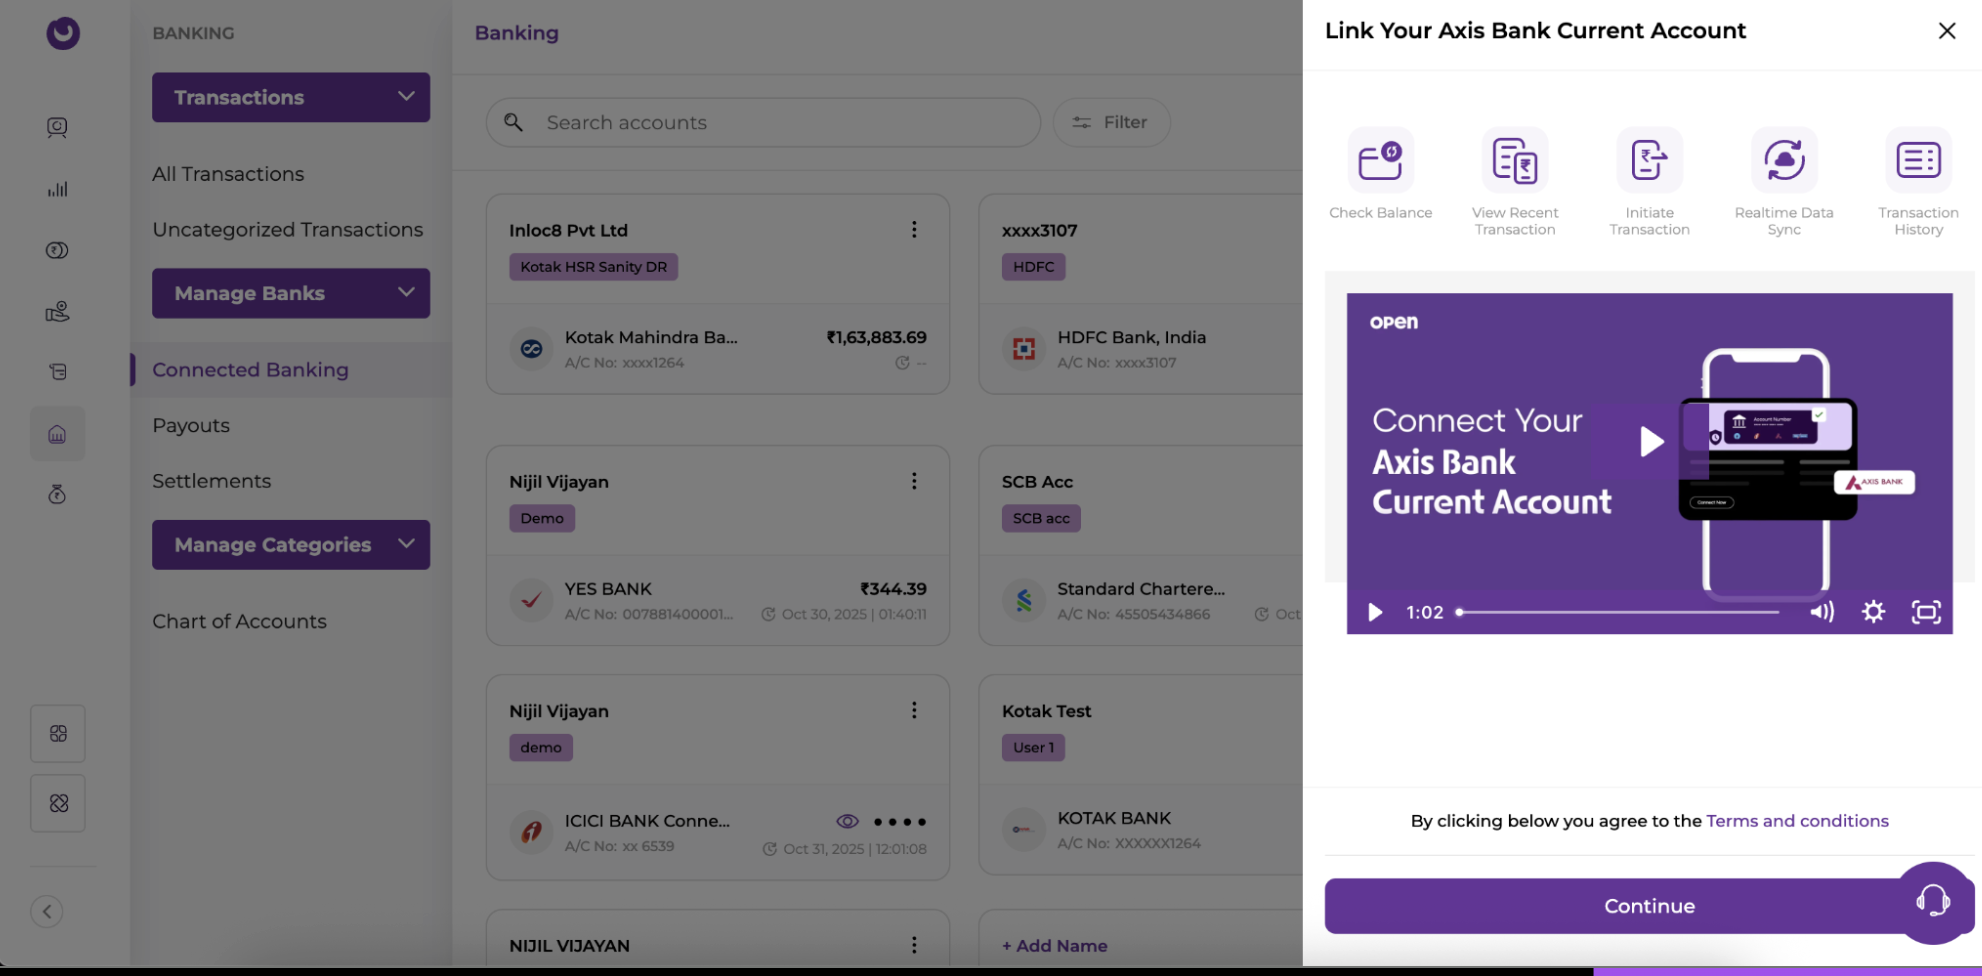Screen dimensions: 1982x976
Task: Open the money bag sidebar icon
Action: (x=57, y=494)
